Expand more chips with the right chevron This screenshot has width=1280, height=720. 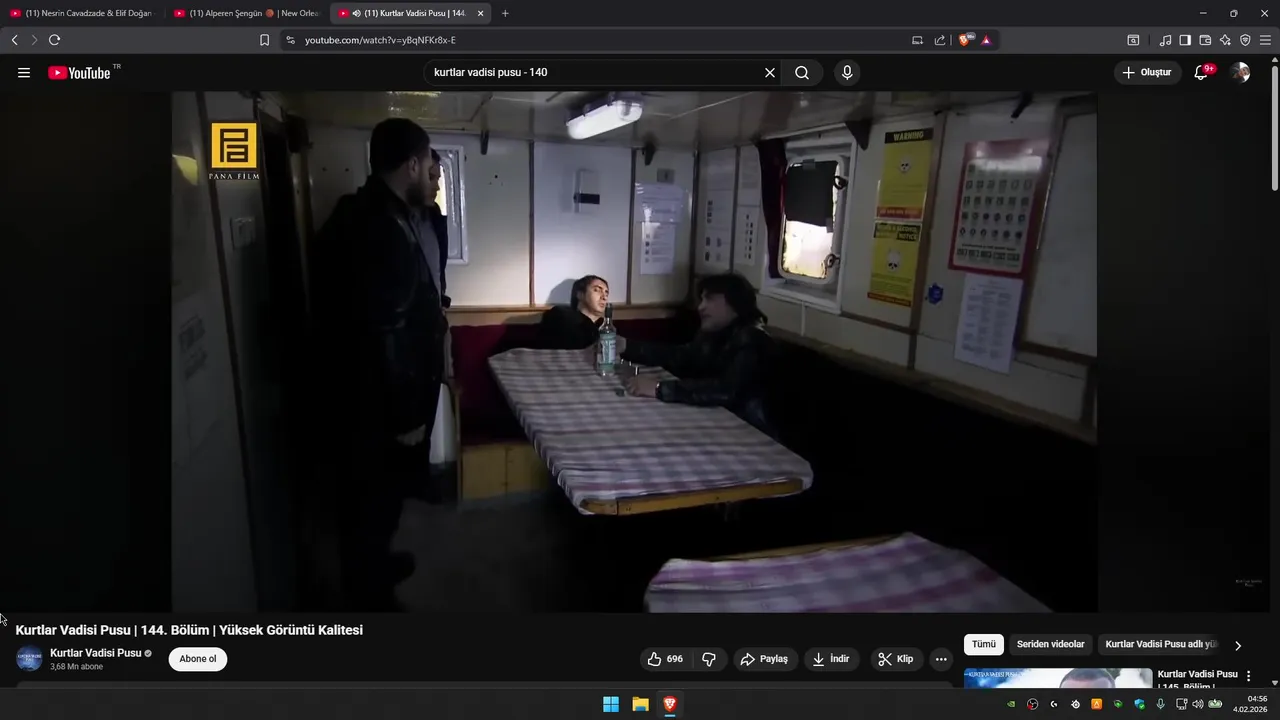point(1238,646)
